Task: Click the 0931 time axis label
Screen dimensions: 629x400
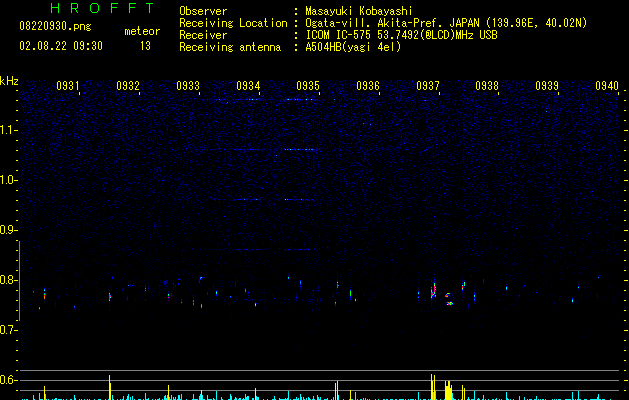Action: coord(67,86)
